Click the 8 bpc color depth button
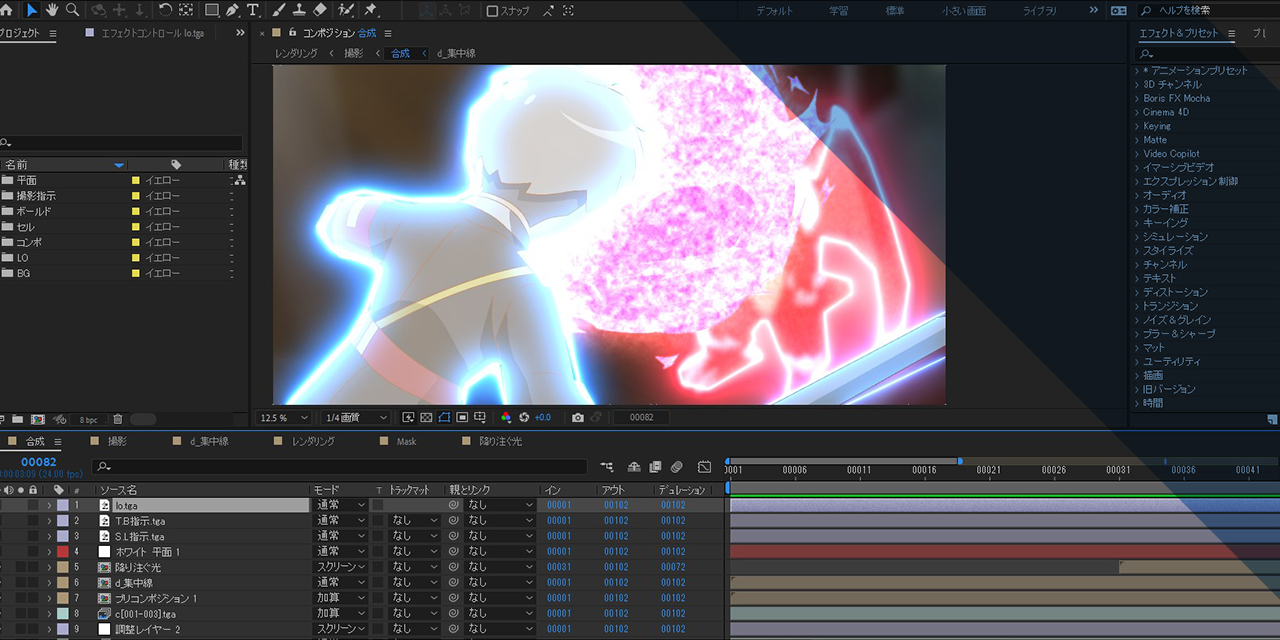Screen dimensions: 1280x640 pyautogui.click(x=89, y=419)
